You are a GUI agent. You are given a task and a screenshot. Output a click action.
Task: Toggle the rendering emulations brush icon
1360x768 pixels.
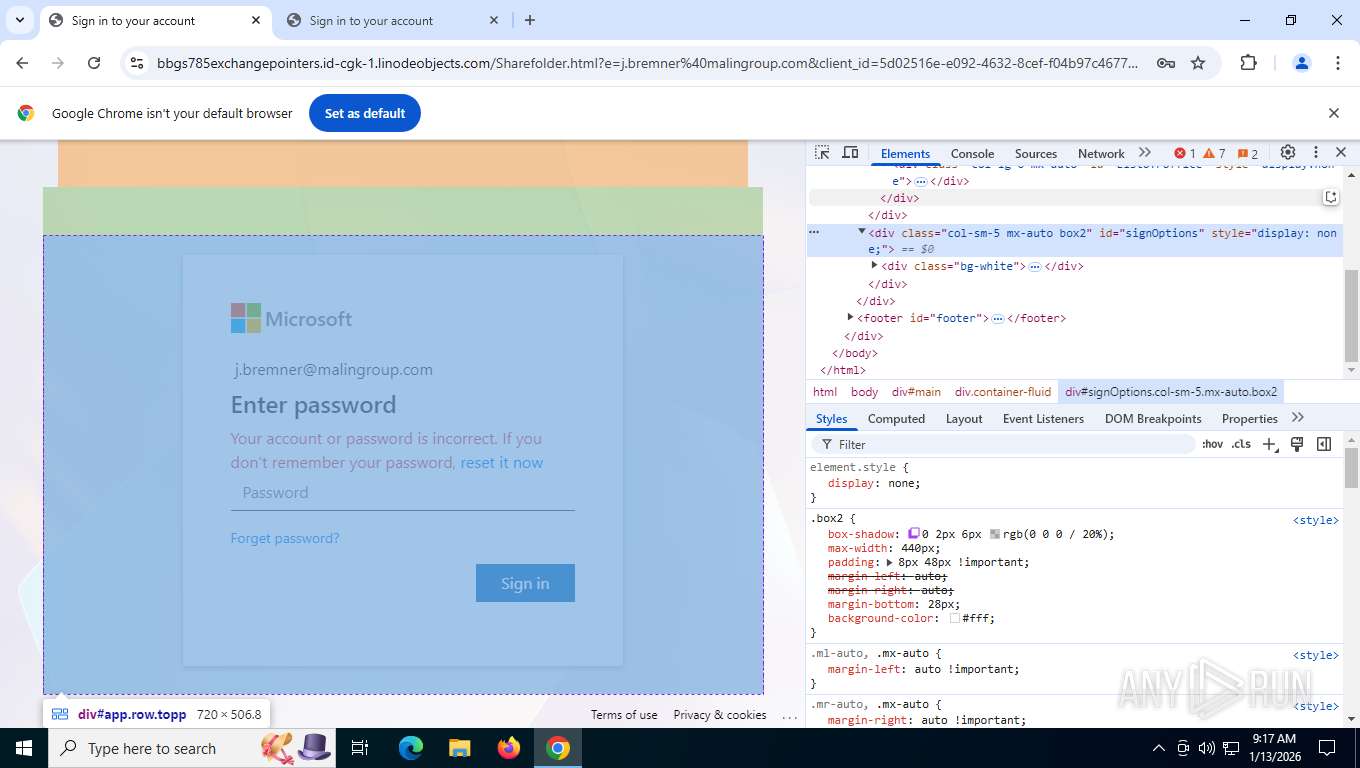(x=1297, y=444)
